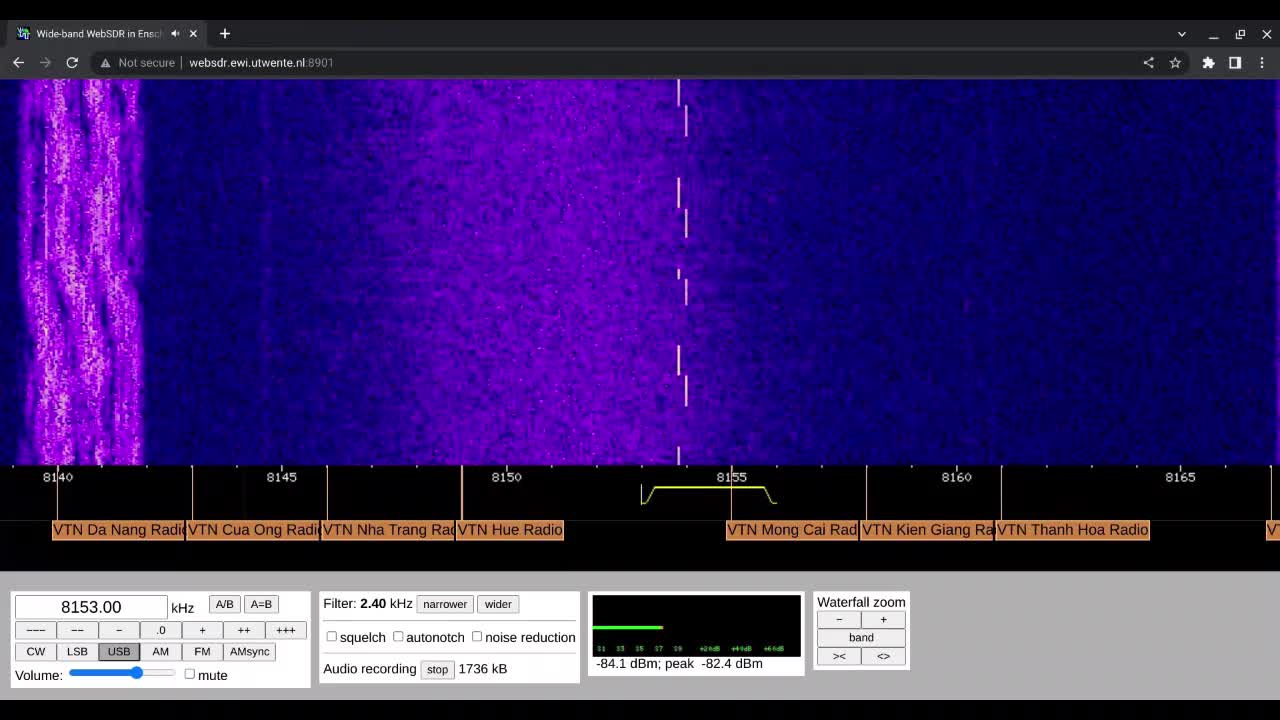Open the tab search chevron

[1182, 34]
